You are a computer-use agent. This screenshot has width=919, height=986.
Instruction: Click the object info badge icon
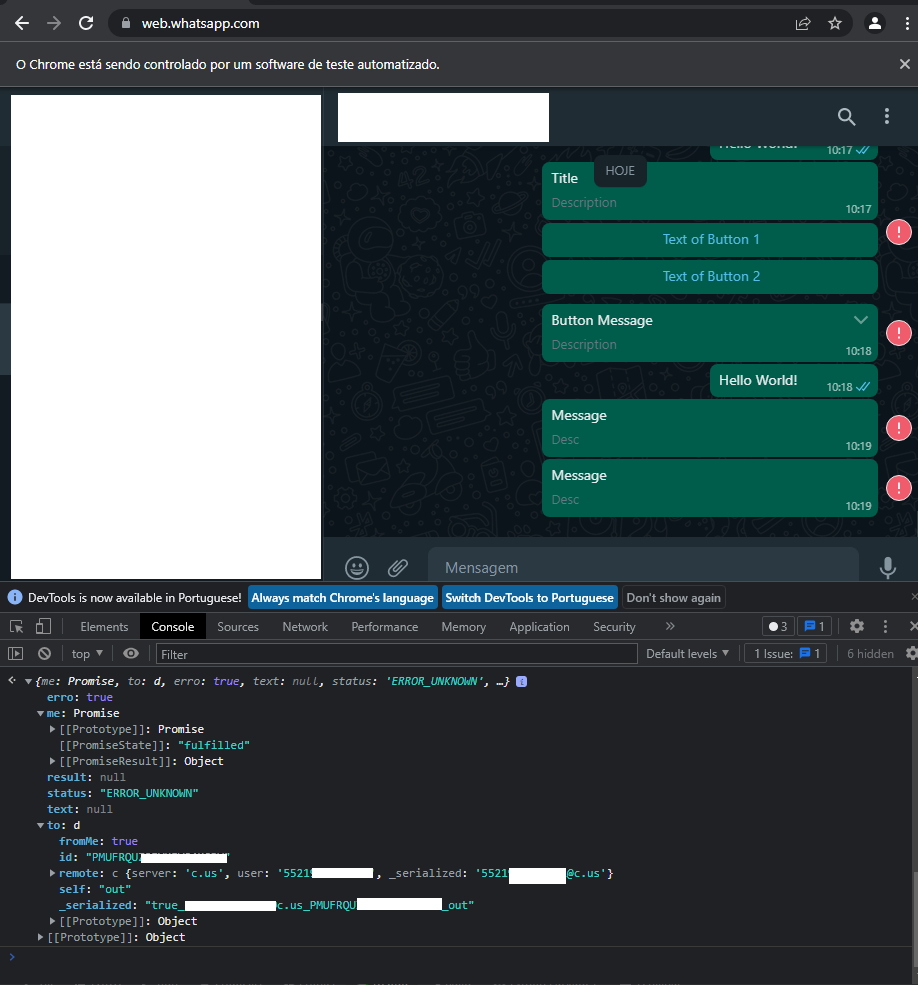pos(521,682)
